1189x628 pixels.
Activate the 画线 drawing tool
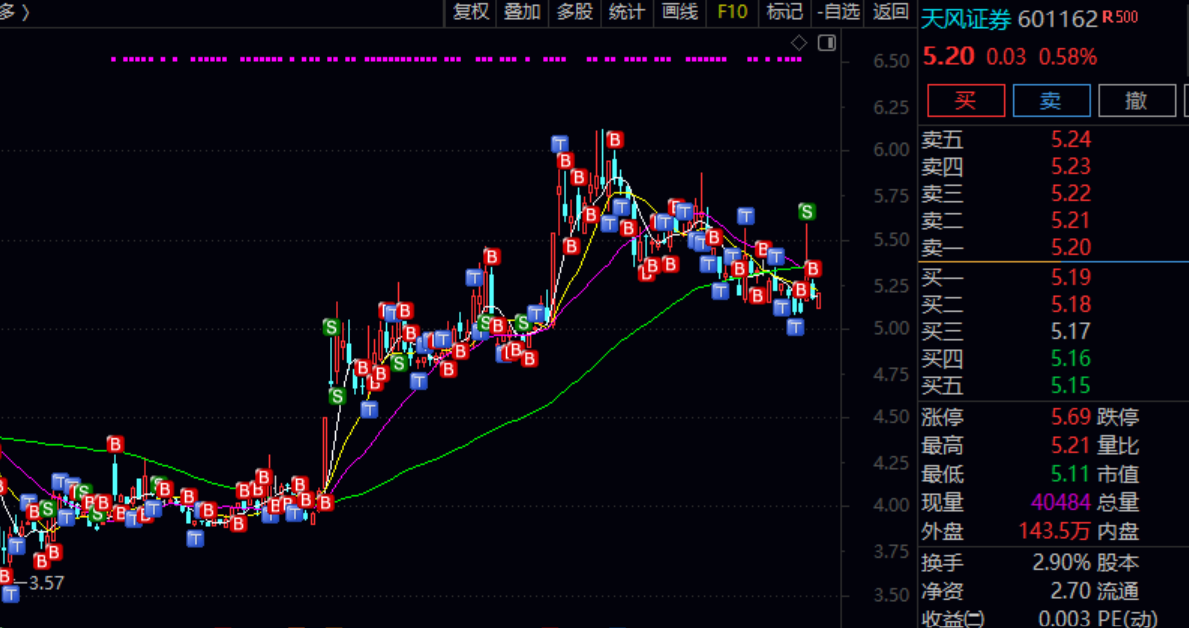[679, 11]
